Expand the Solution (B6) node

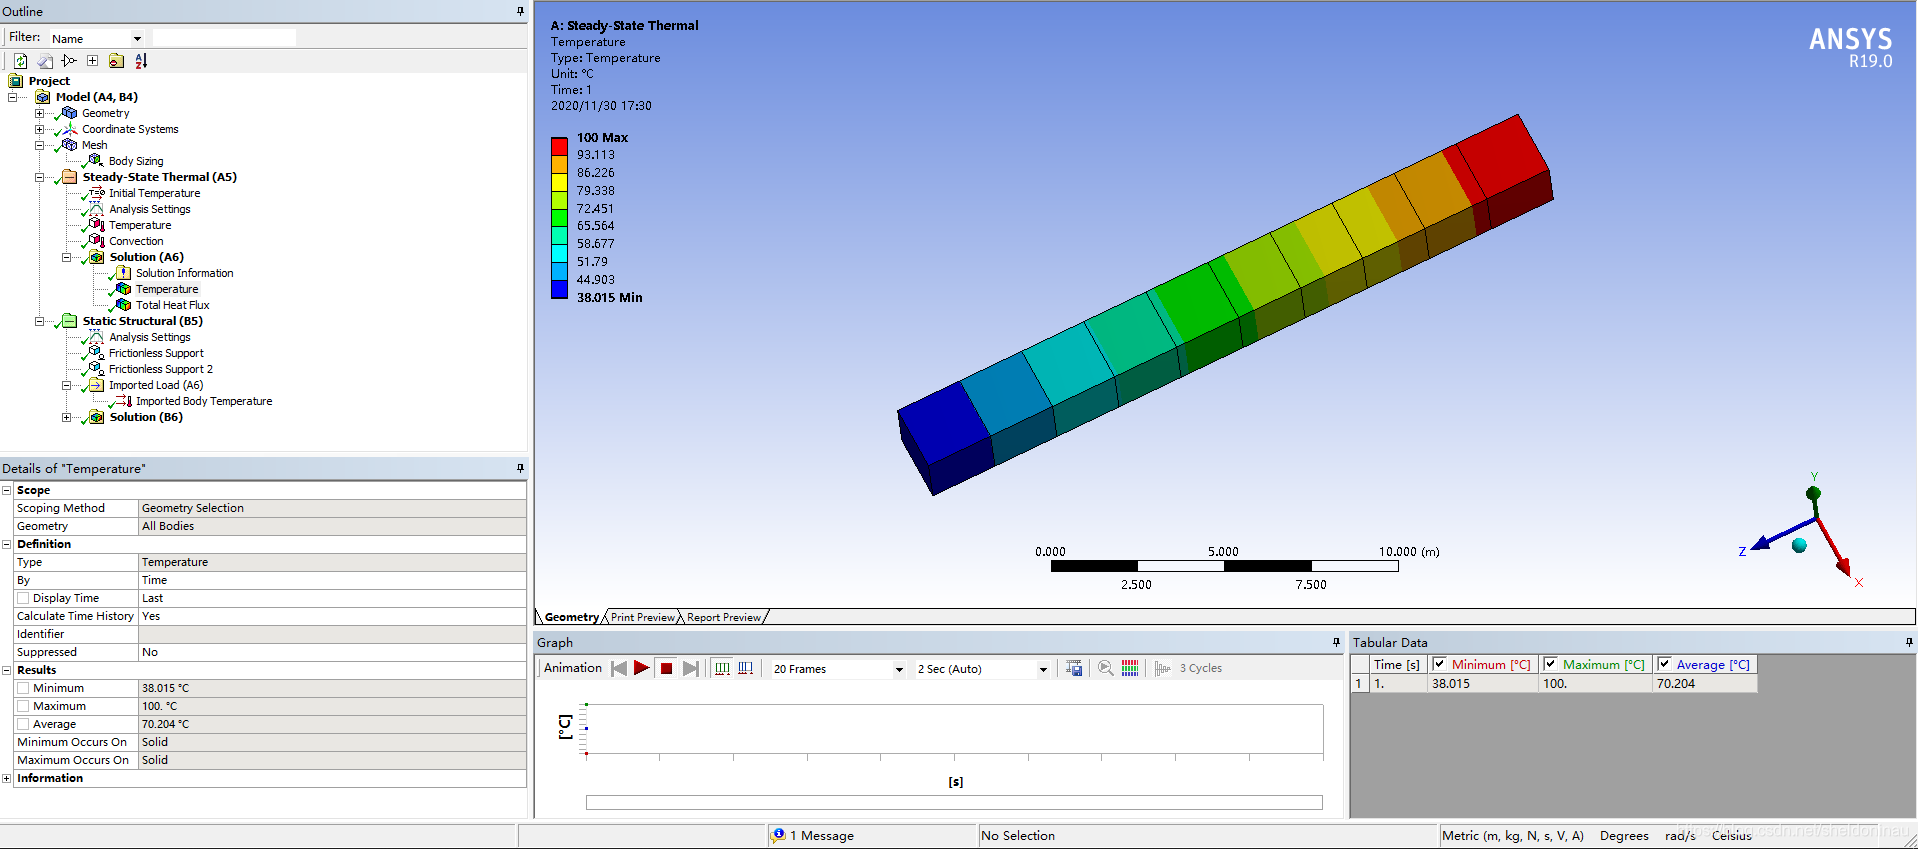[x=66, y=417]
